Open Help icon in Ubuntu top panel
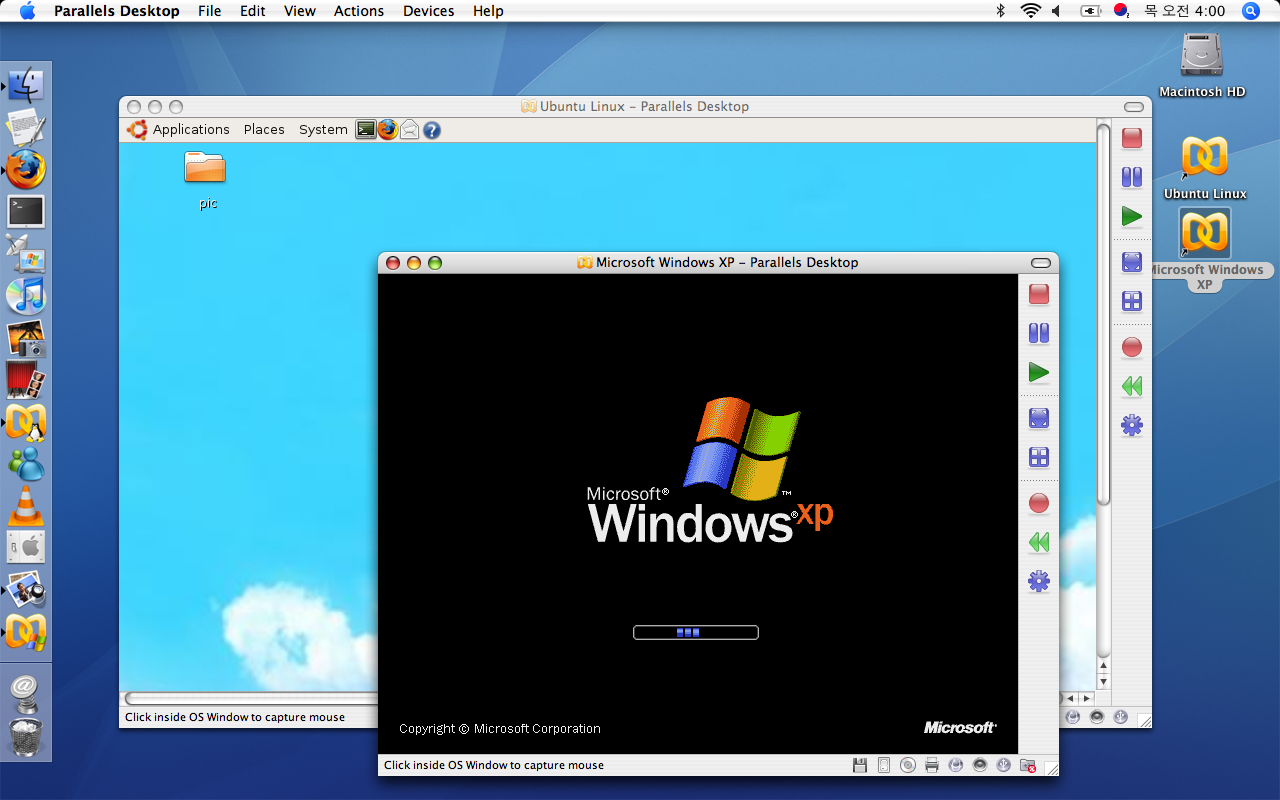1280x800 pixels. tap(432, 130)
